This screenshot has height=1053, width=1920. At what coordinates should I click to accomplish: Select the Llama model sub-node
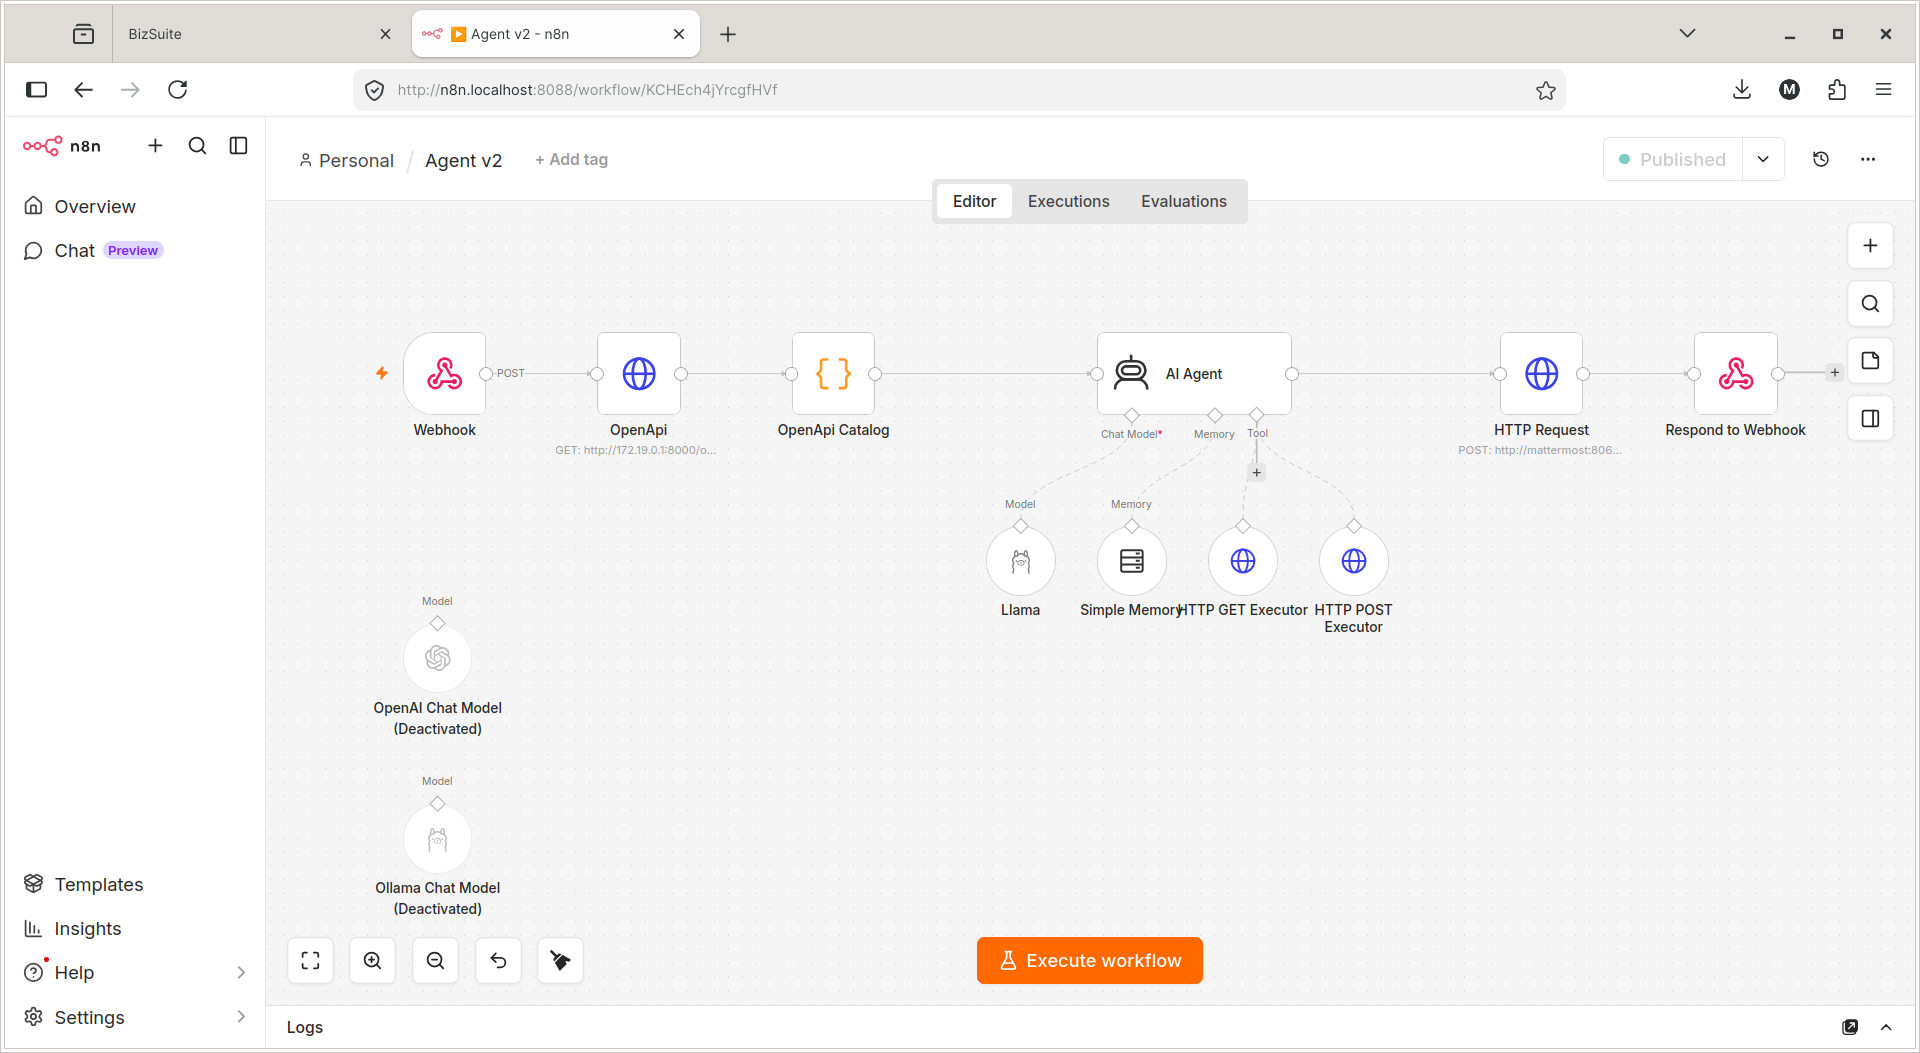click(x=1020, y=561)
